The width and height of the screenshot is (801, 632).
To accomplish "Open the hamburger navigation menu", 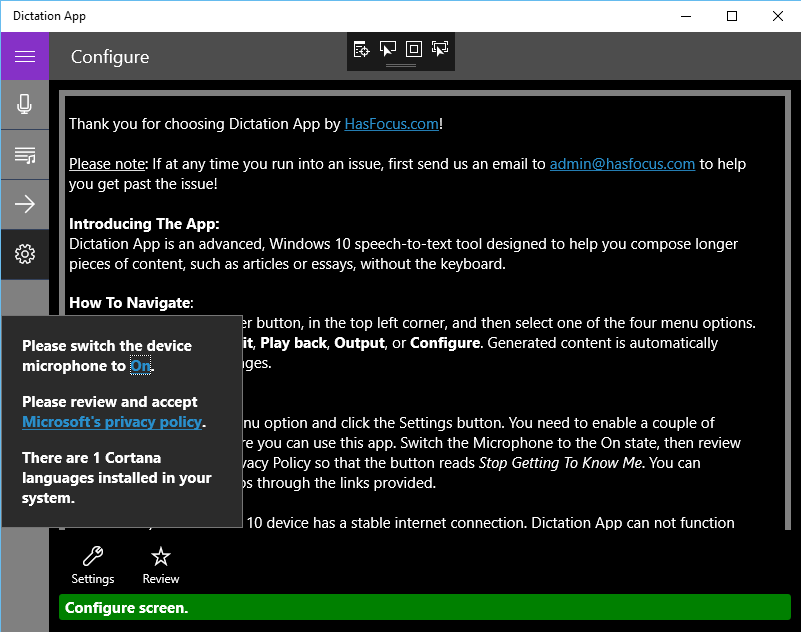I will pyautogui.click(x=25, y=56).
